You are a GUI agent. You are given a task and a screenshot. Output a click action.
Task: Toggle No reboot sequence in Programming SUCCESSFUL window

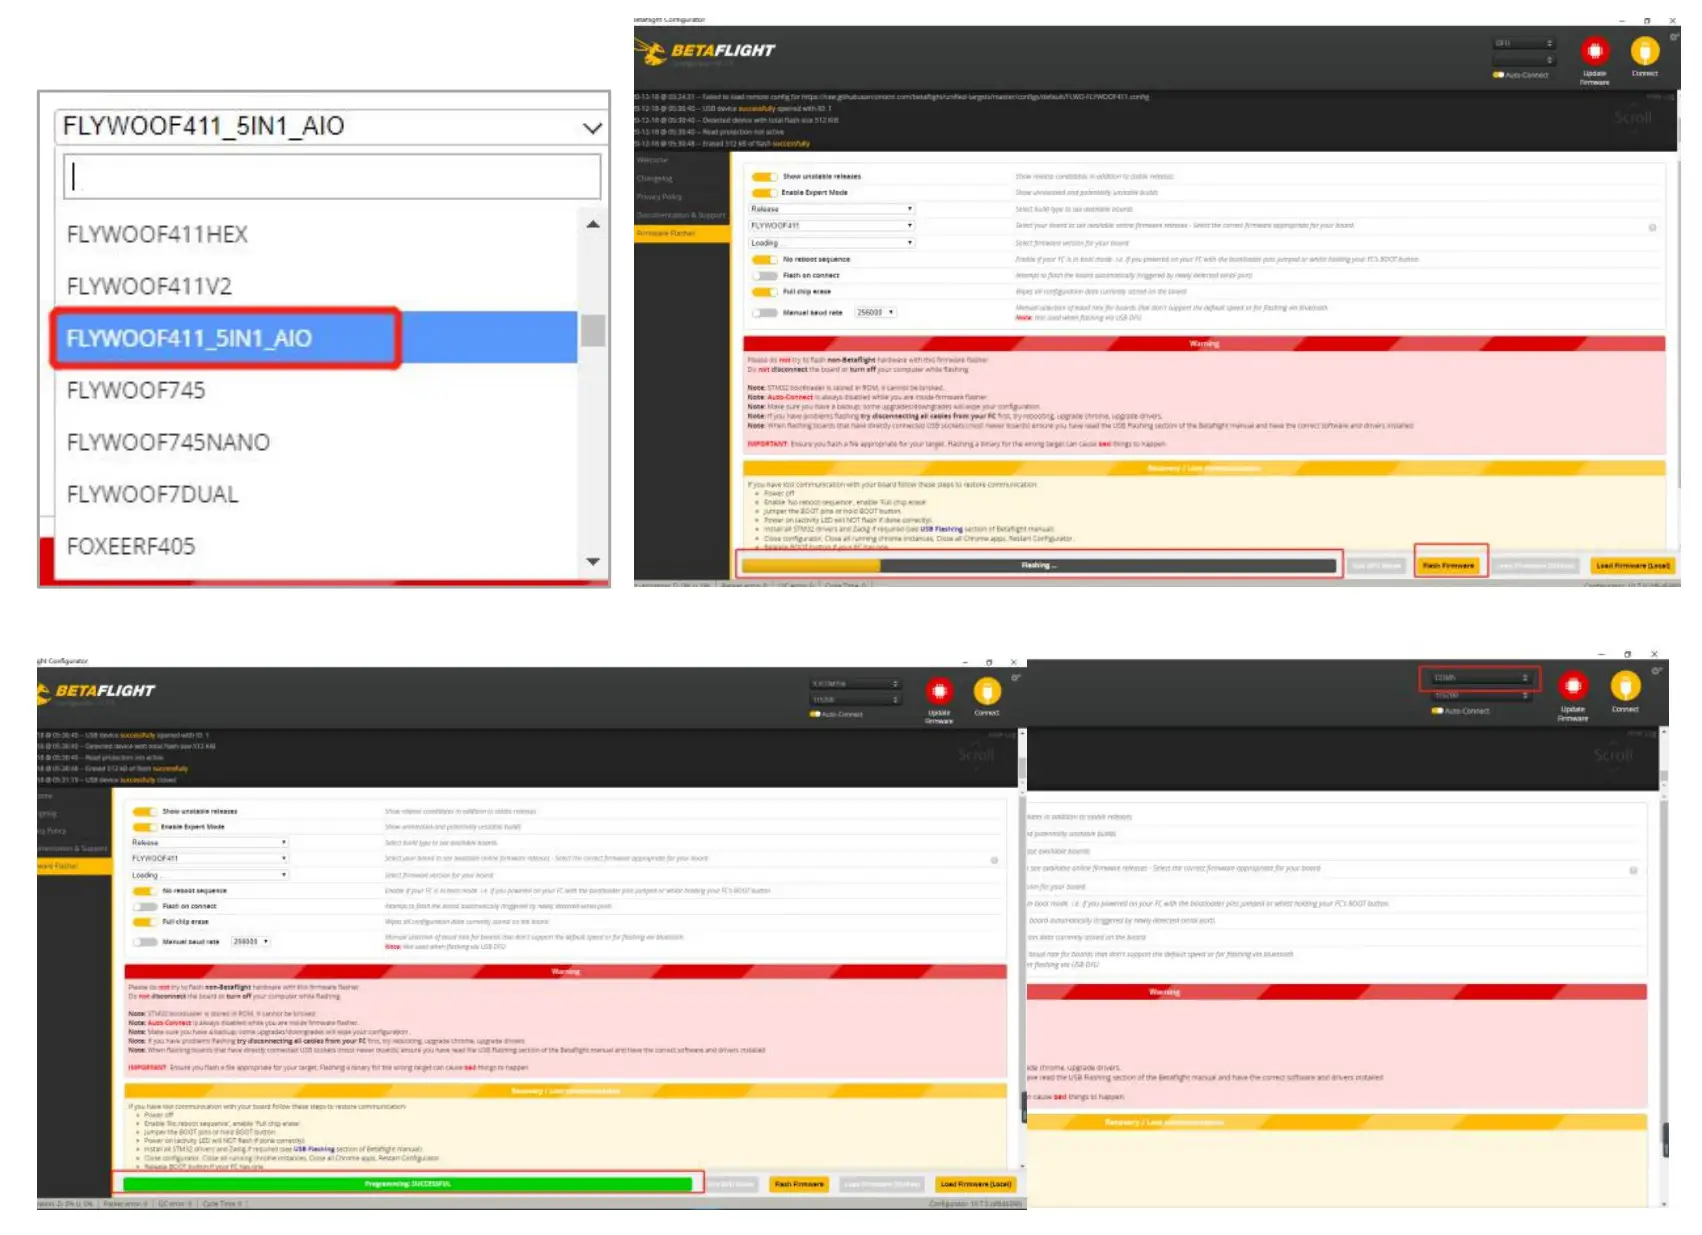point(145,890)
